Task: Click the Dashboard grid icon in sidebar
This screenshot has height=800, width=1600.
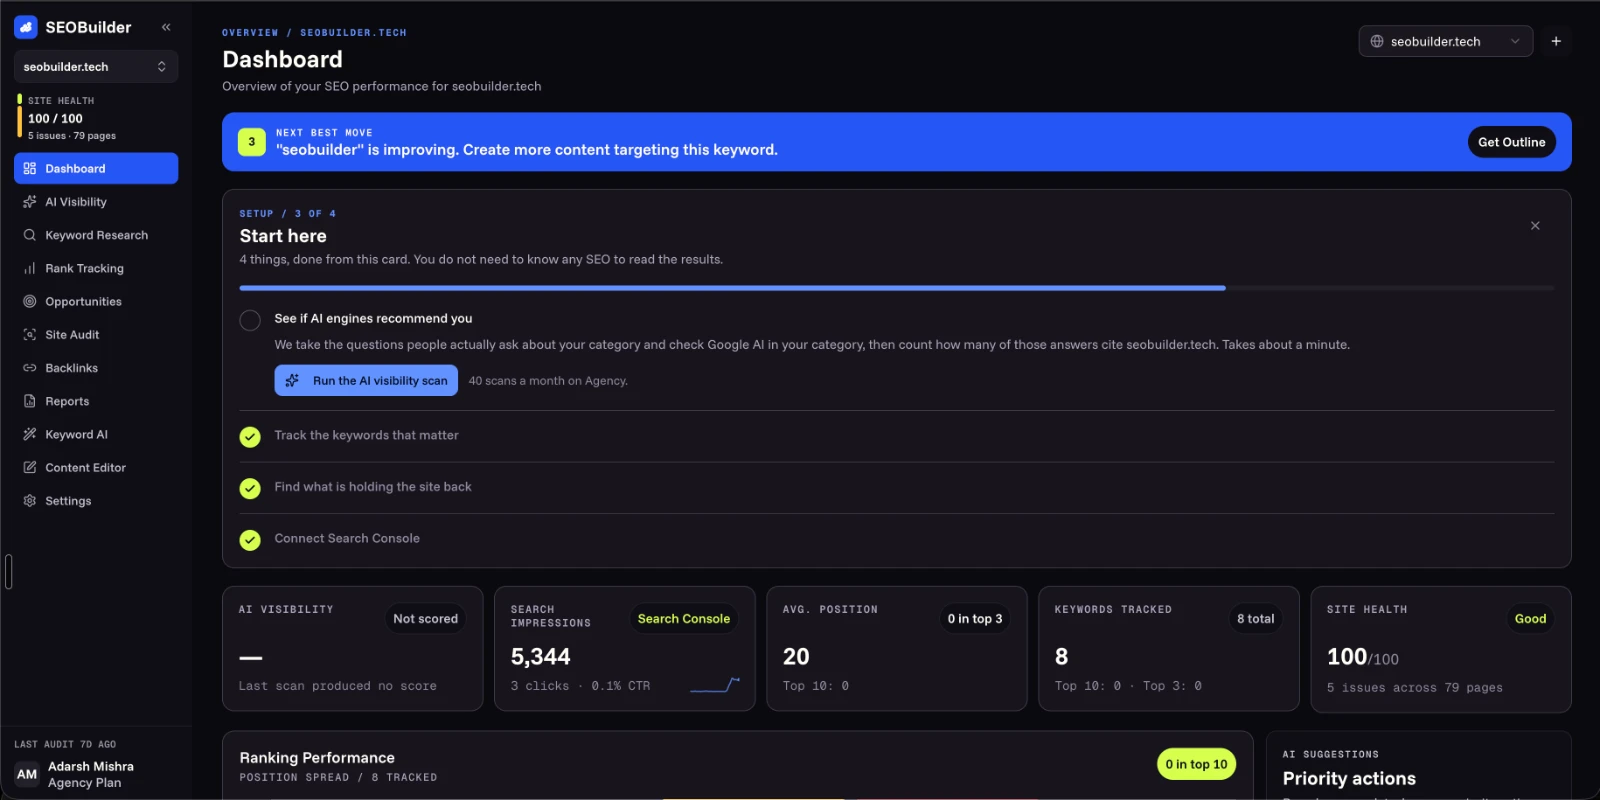Action: [30, 168]
